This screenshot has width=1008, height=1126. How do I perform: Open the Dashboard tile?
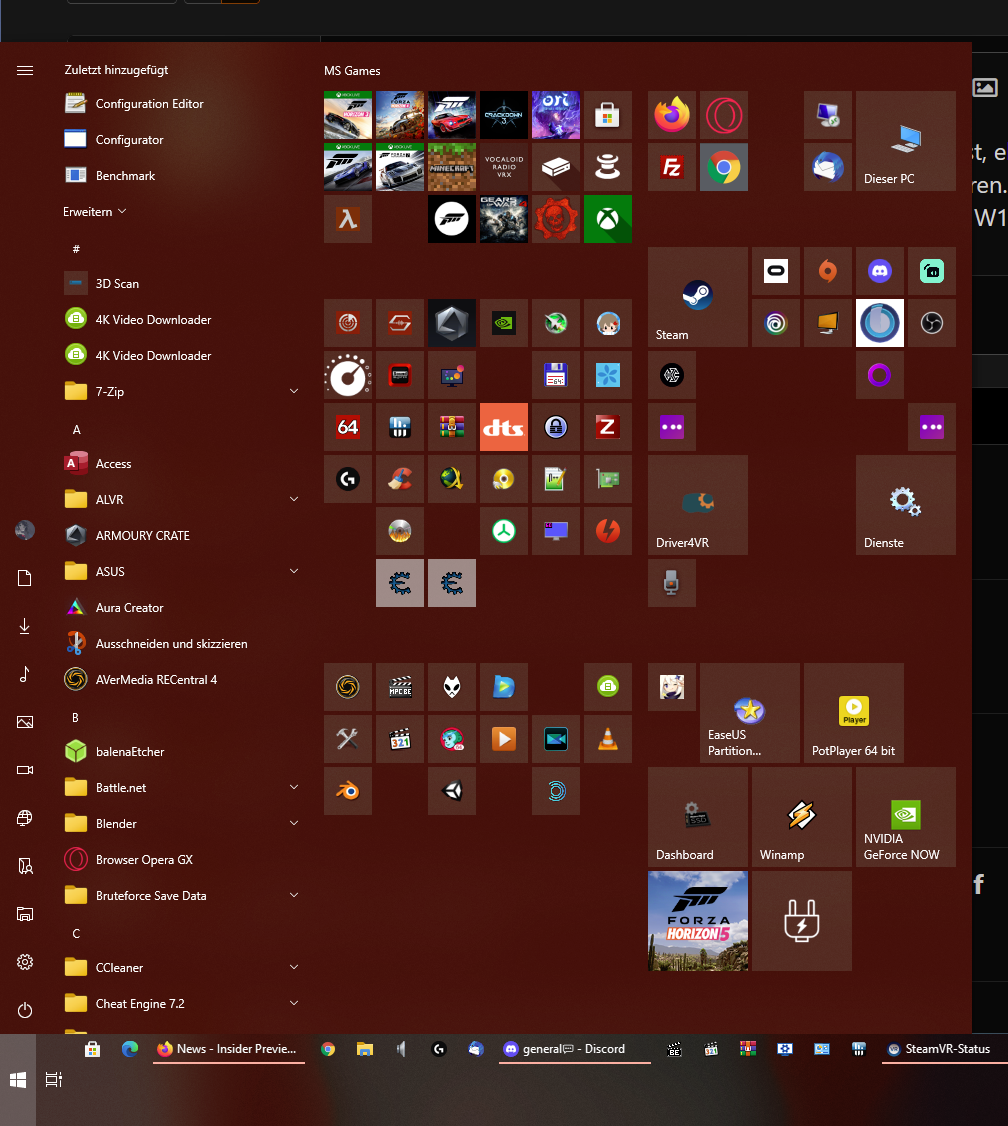[698, 817]
